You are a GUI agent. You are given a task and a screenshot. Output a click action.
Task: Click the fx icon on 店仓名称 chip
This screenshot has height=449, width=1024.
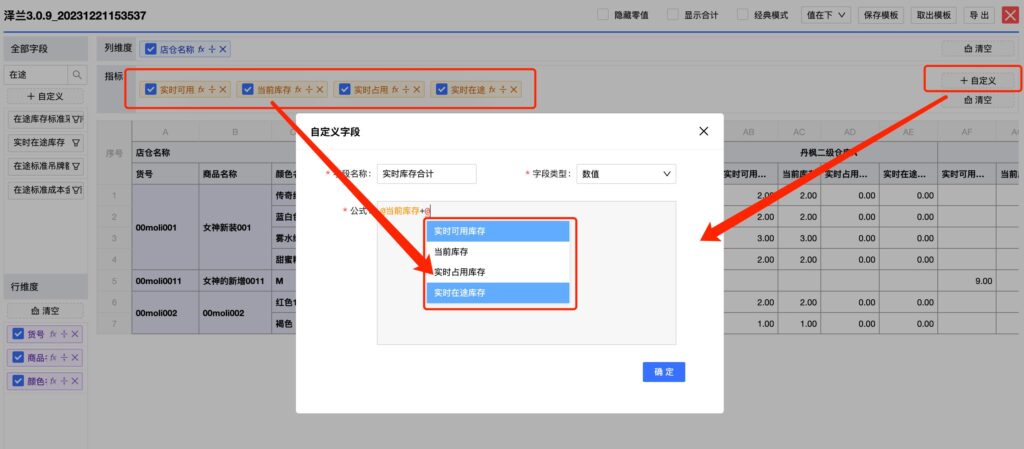pos(202,49)
